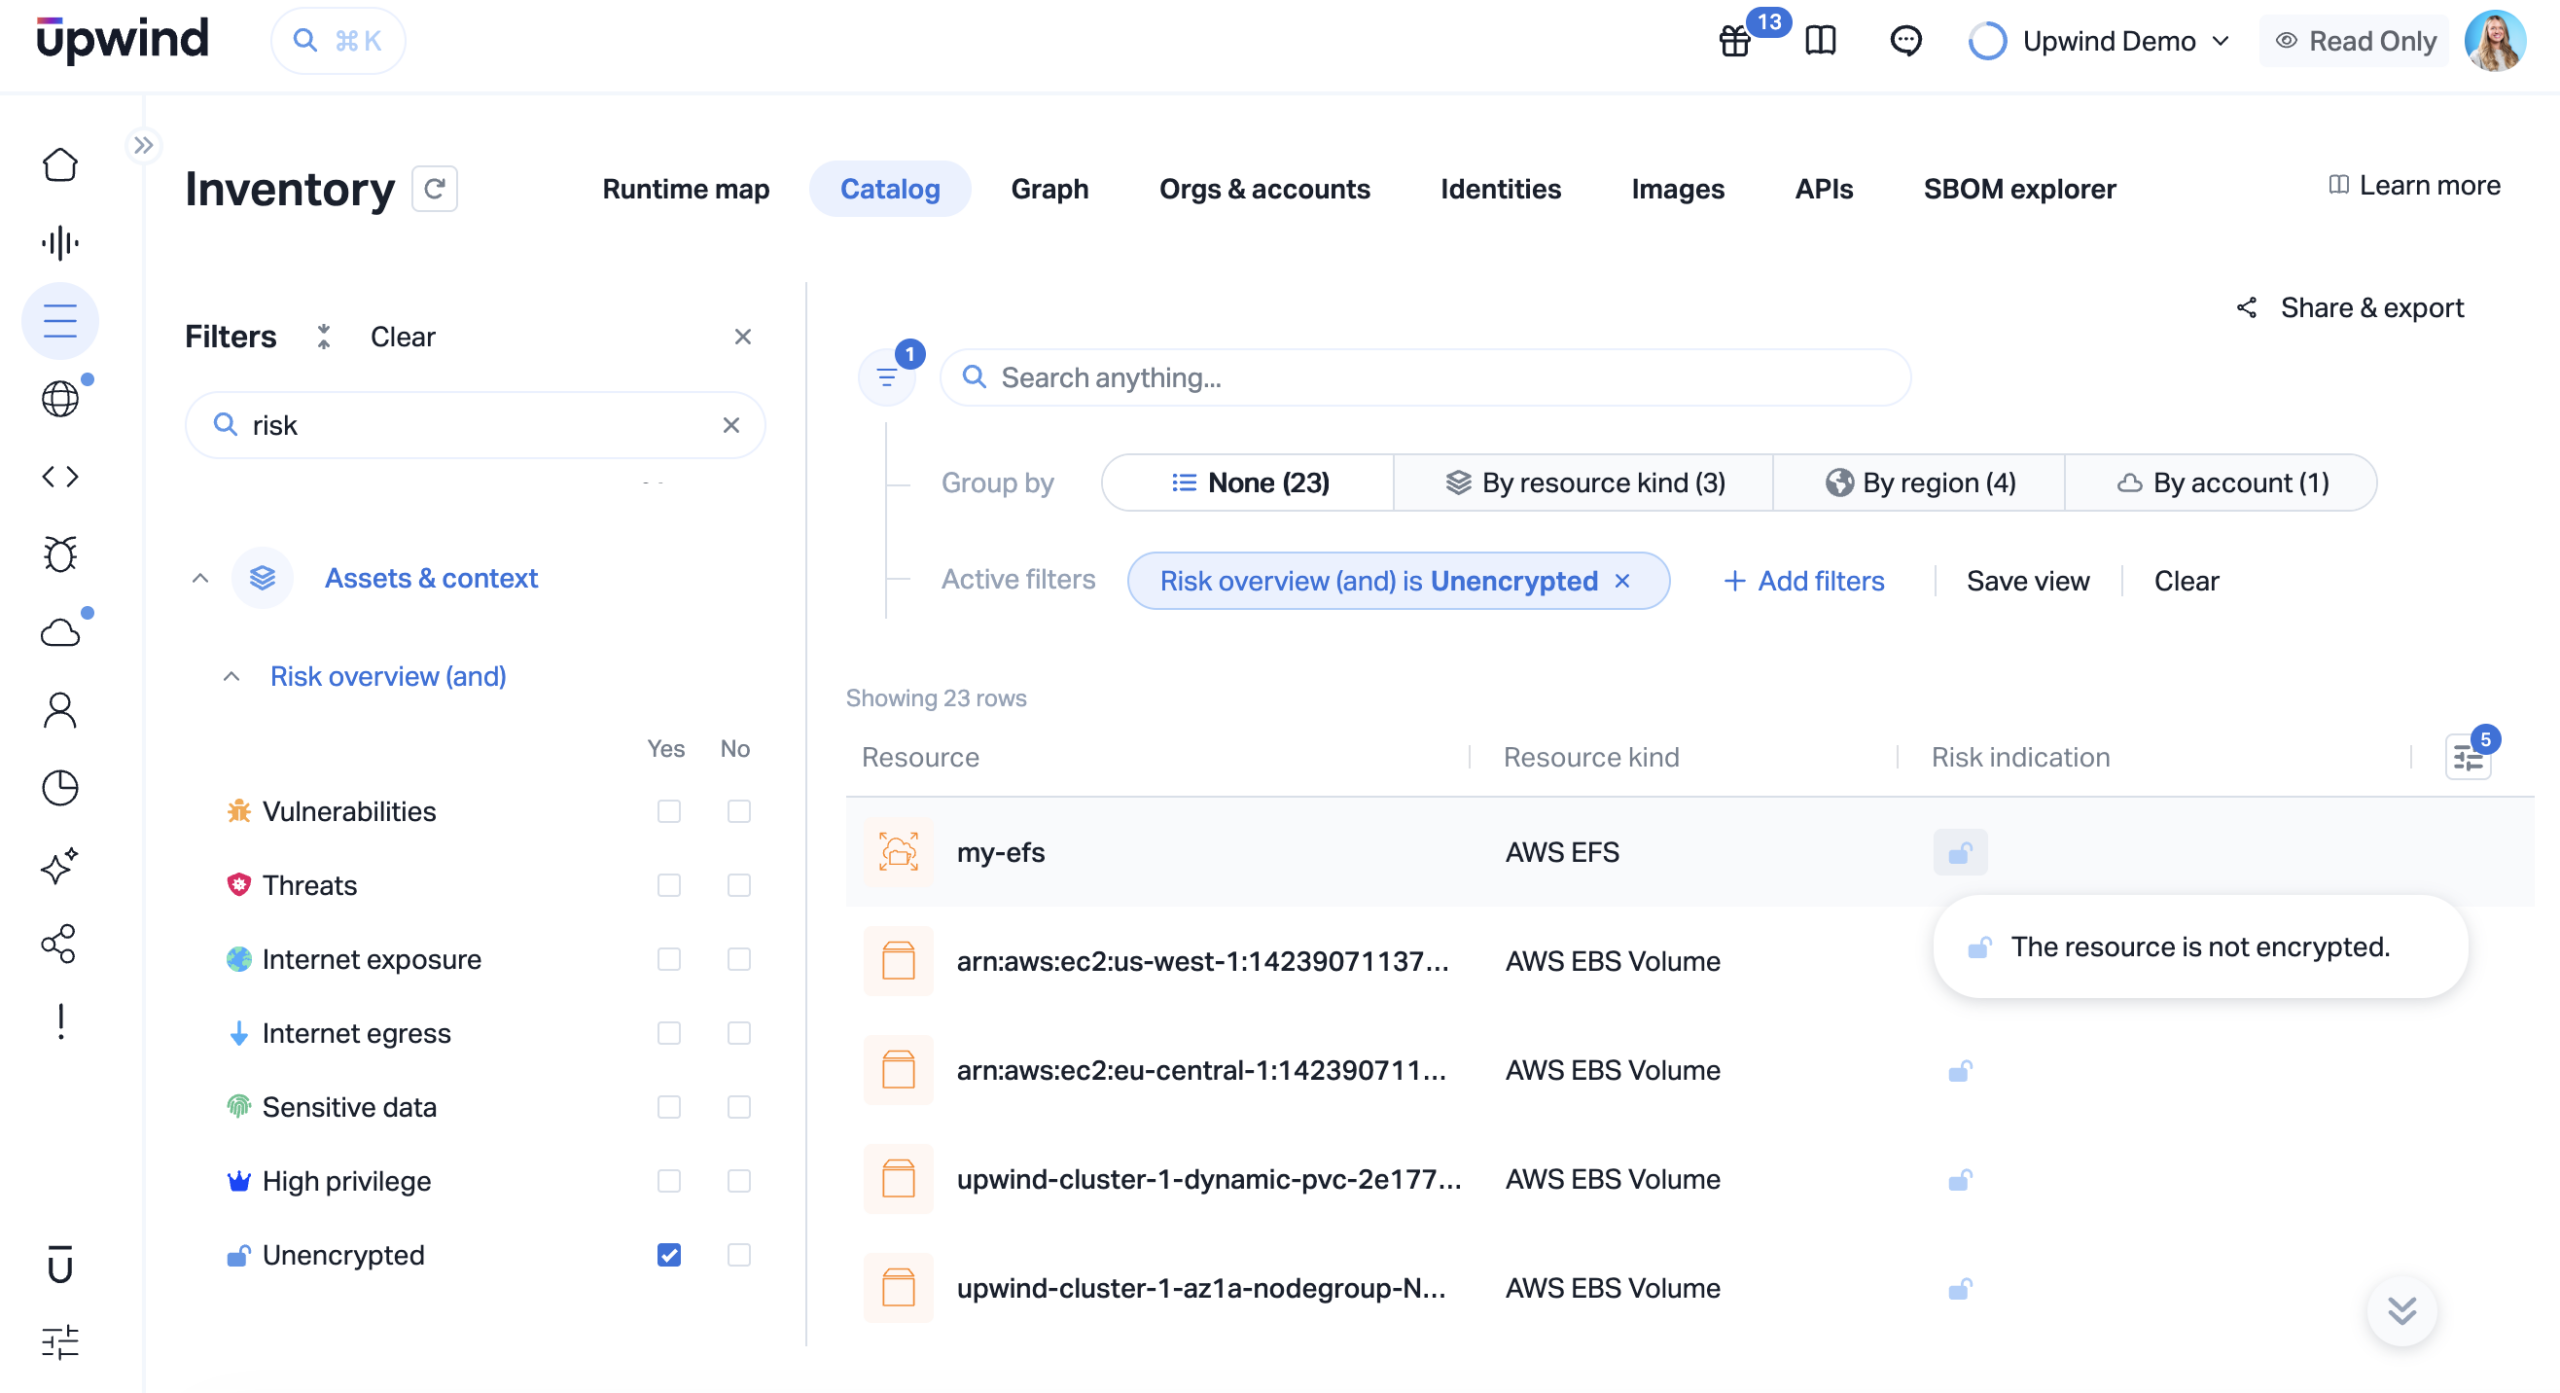Collapse all filters with the arrows icon
Screen dimensions: 2560x1393
click(323, 337)
